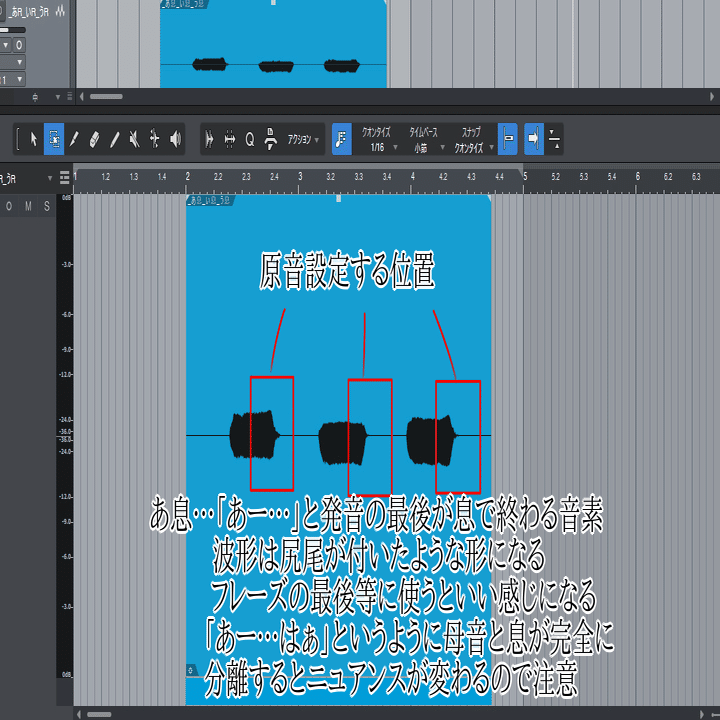720x720 pixels.
Task: Select the Mute tool with crossed speaker
Action: pyautogui.click(x=135, y=139)
